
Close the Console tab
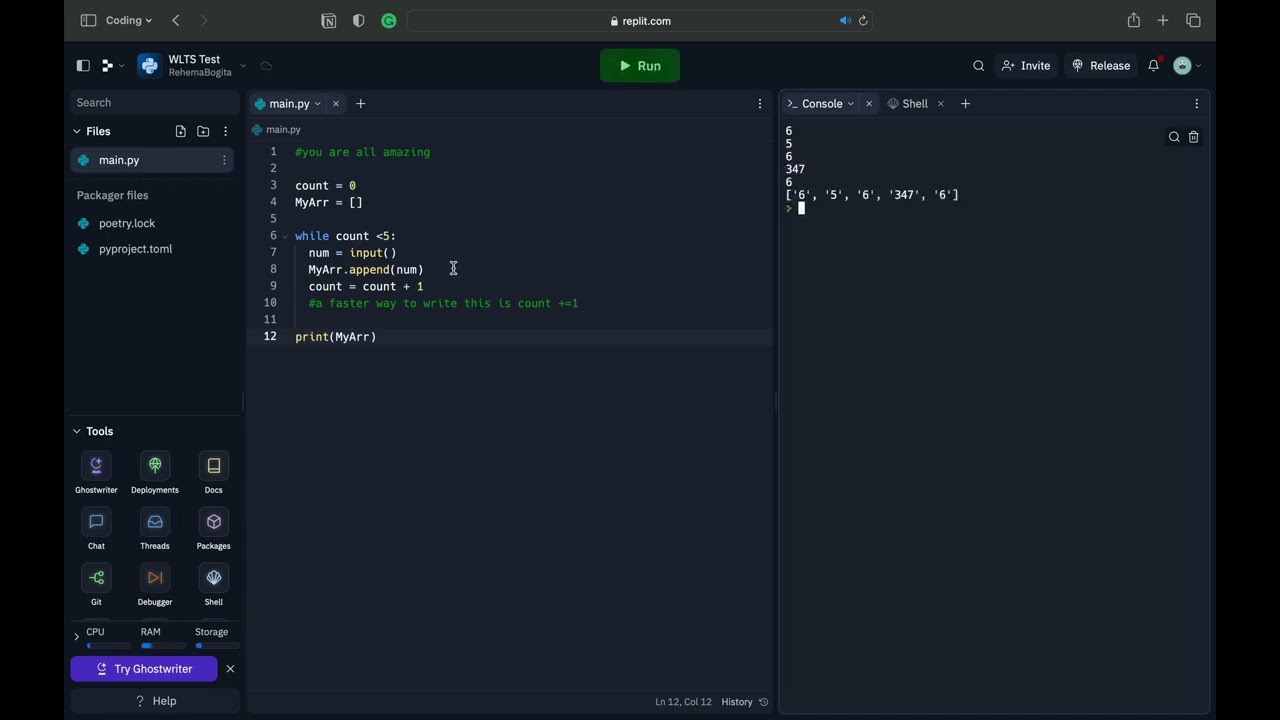click(869, 104)
